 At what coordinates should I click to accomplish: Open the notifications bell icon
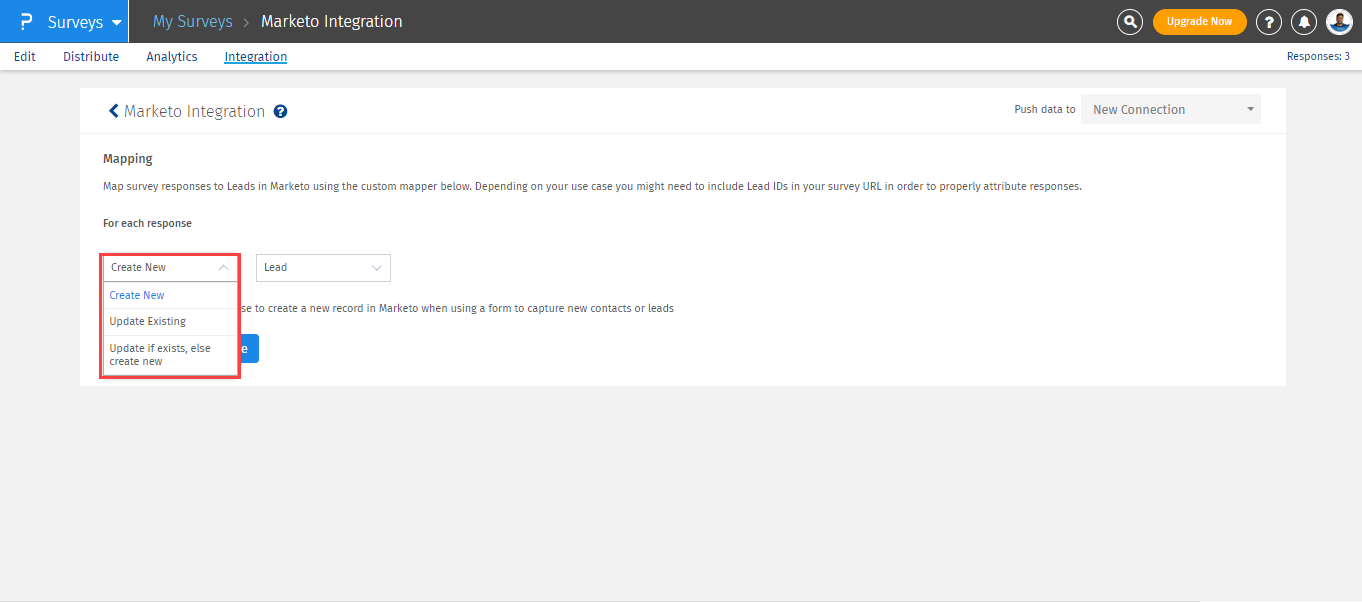pos(1304,22)
